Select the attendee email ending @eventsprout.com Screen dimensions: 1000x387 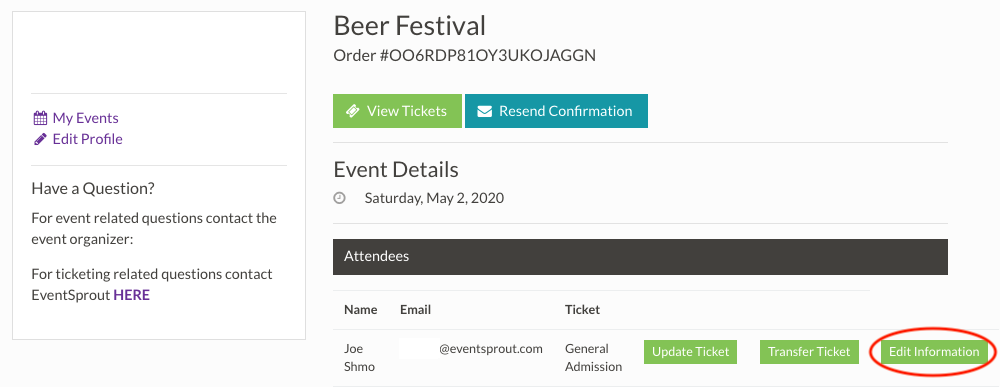[471, 349]
